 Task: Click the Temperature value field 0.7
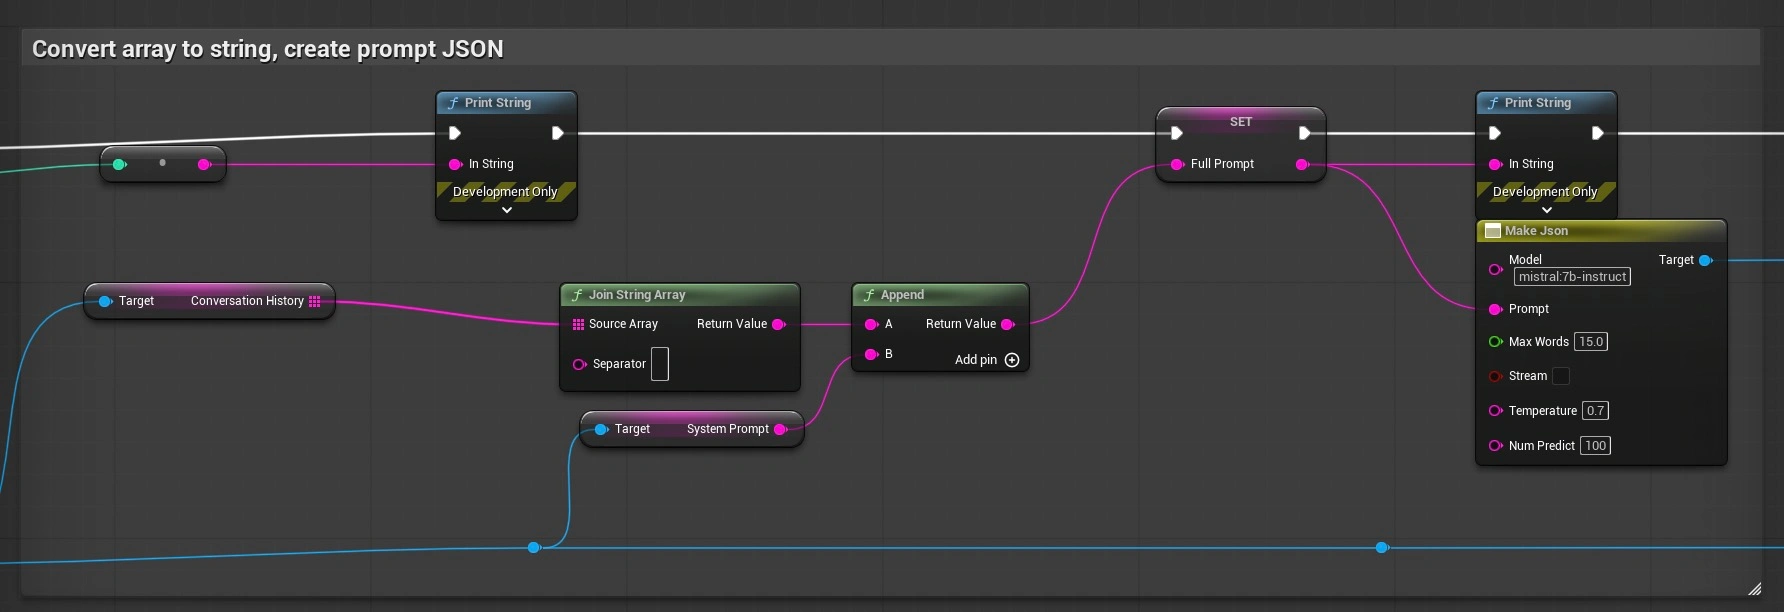pos(1595,411)
